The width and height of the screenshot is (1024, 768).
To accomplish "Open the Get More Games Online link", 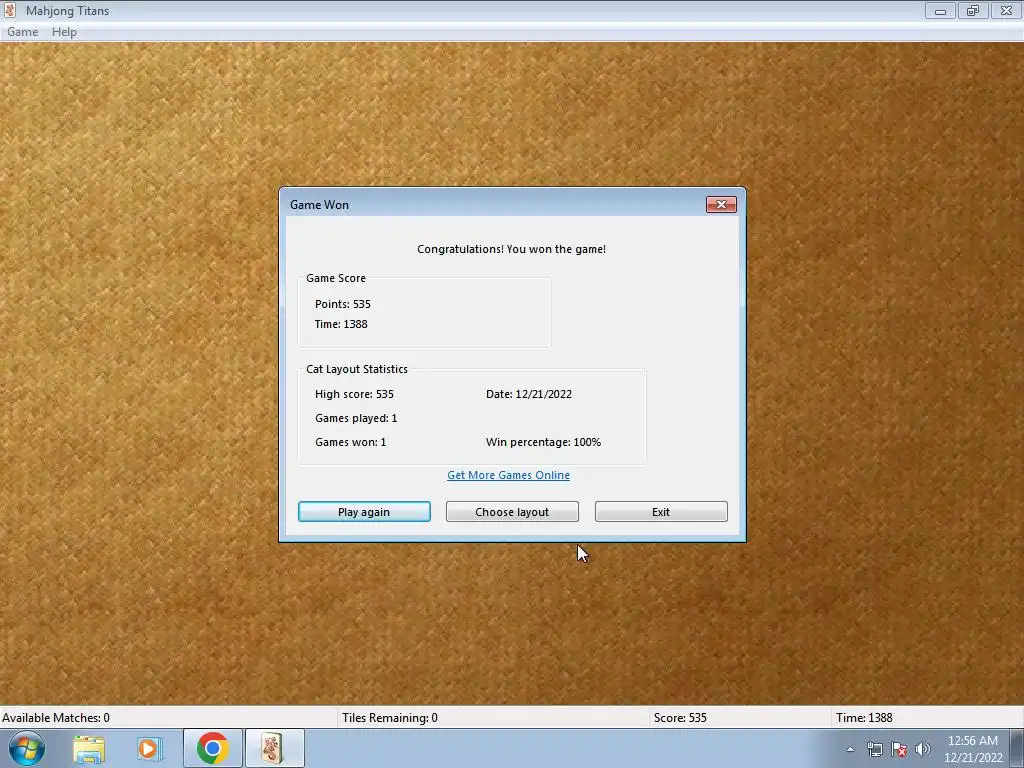I will click(x=508, y=475).
